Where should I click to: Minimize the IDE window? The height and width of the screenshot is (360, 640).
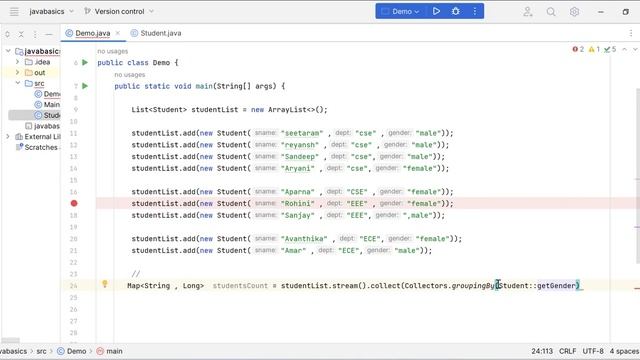pyautogui.click(x=601, y=12)
